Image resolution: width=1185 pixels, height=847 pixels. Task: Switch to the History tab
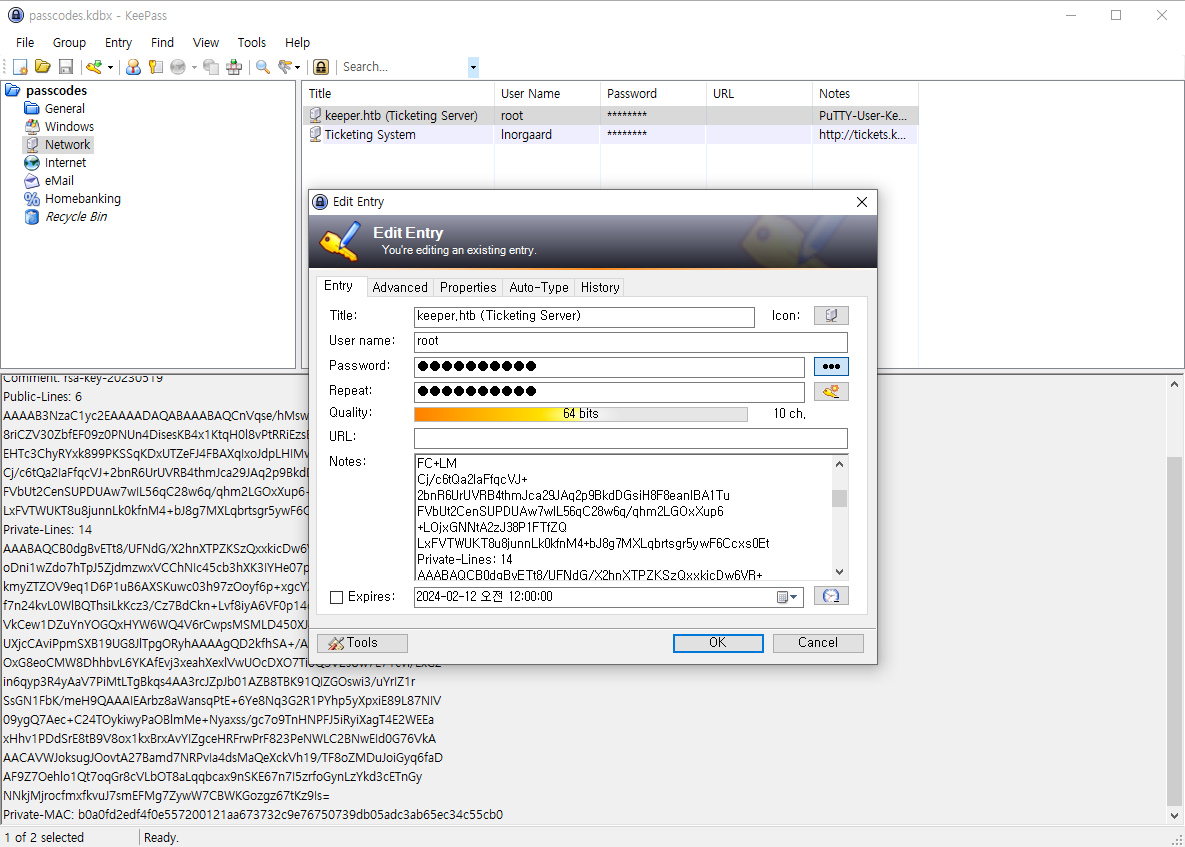coord(600,287)
